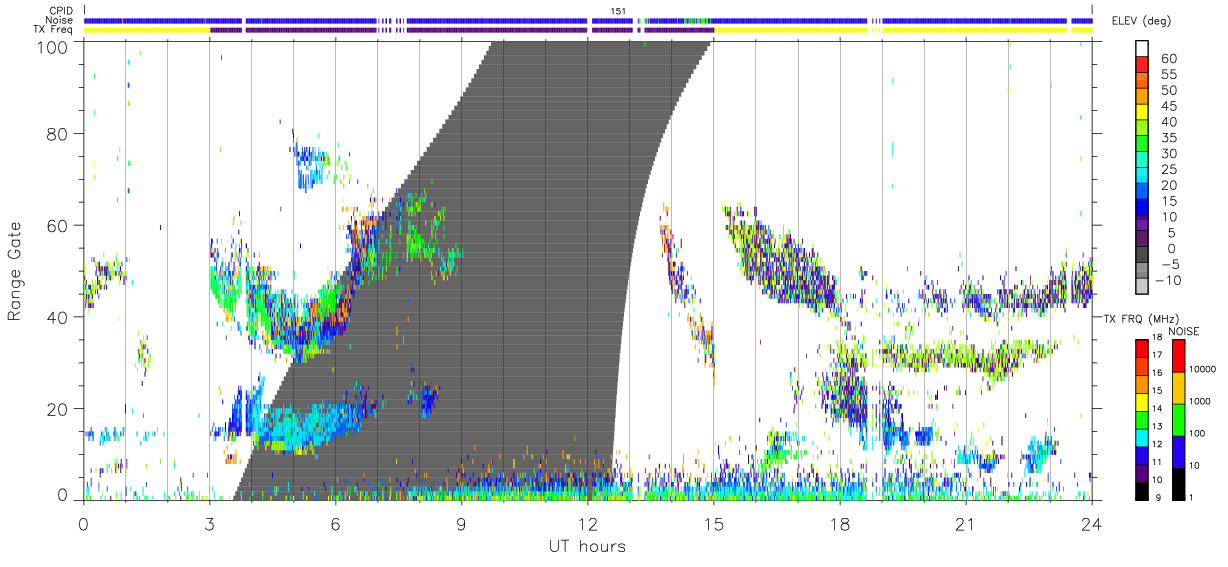Click the 'CPID' label at top left
Image resolution: width=1228 pixels, height=567 pixels.
[63, 10]
